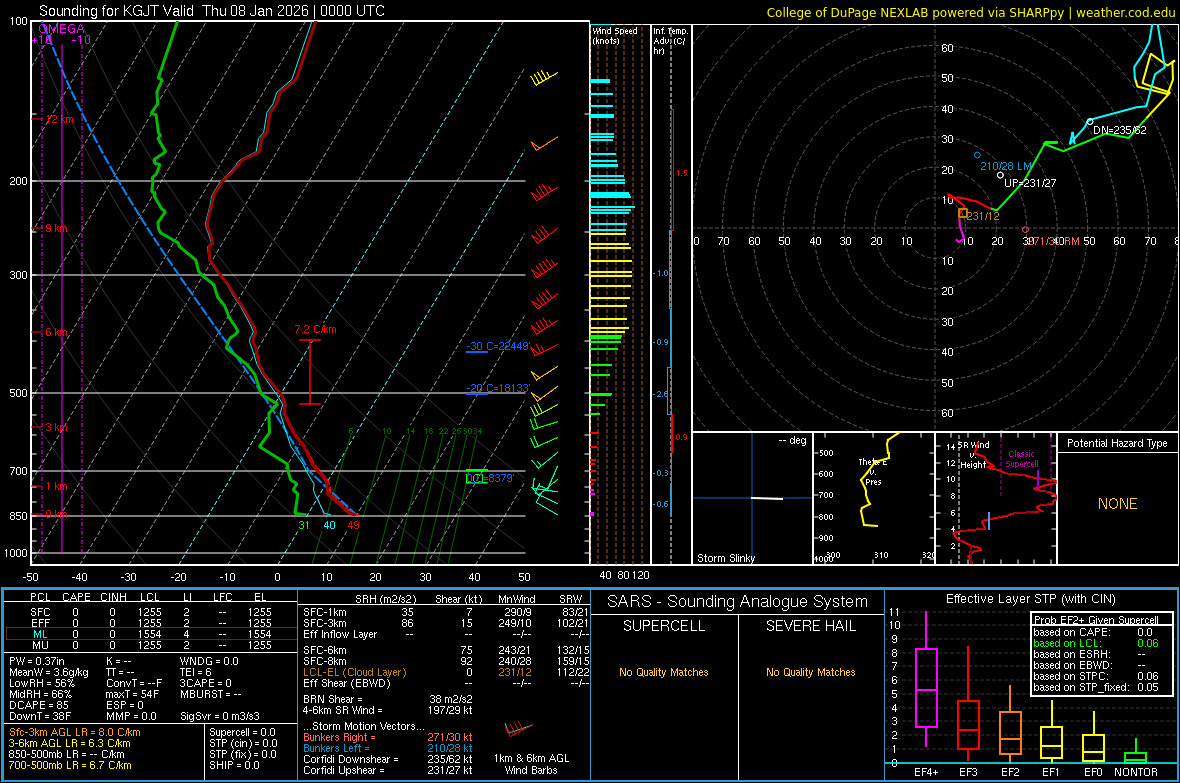Click No Quality Matches under SEVERE HAIL
The image size is (1180, 783).
pos(810,672)
